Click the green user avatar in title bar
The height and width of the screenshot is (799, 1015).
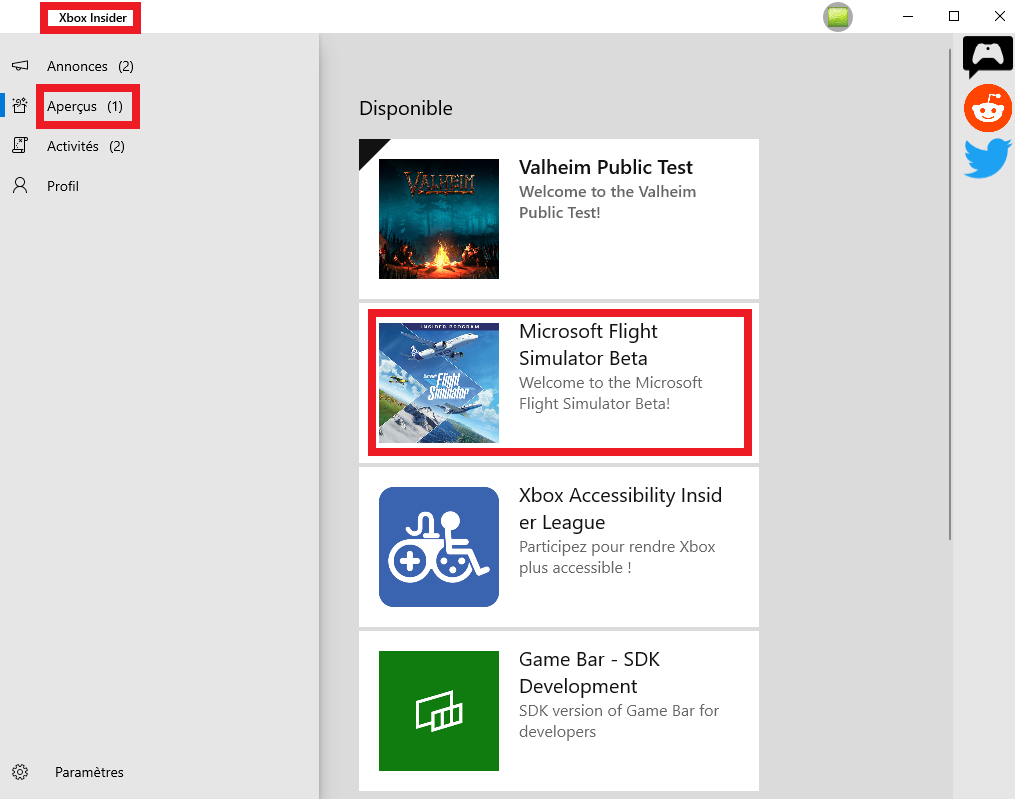coord(838,17)
